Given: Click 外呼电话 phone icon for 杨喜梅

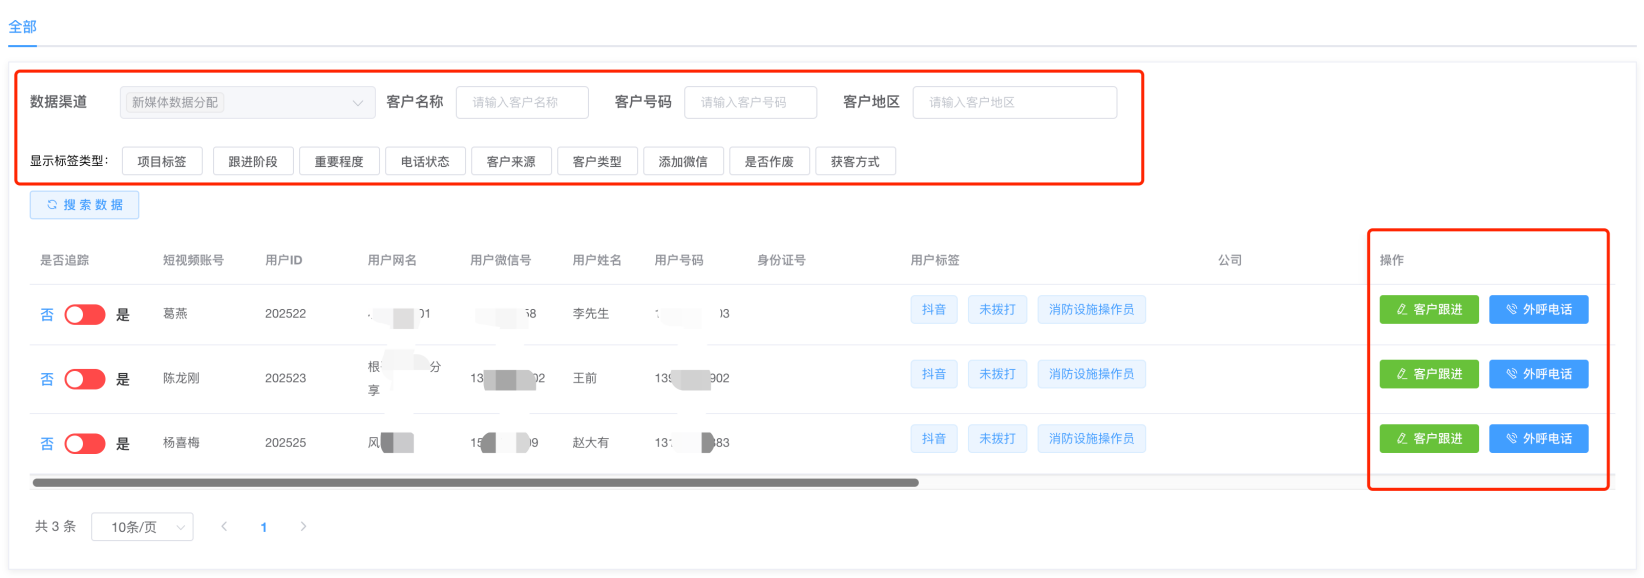Looking at the screenshot, I should pos(1511,439).
